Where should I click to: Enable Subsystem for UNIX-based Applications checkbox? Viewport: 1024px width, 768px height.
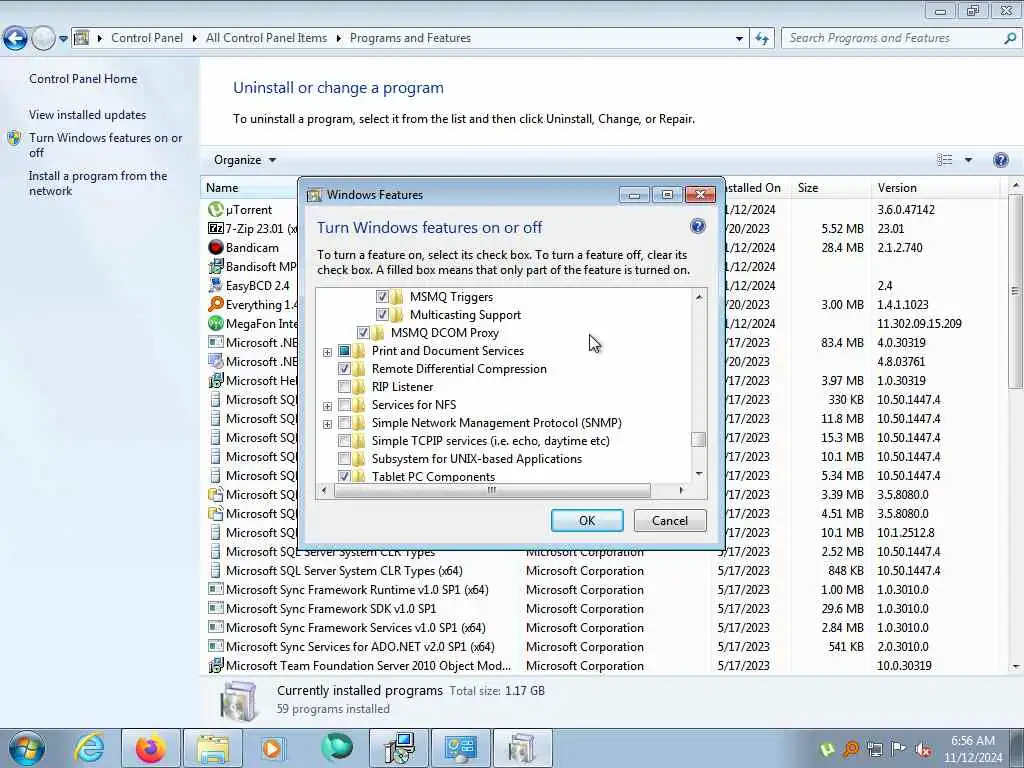pyautogui.click(x=344, y=458)
